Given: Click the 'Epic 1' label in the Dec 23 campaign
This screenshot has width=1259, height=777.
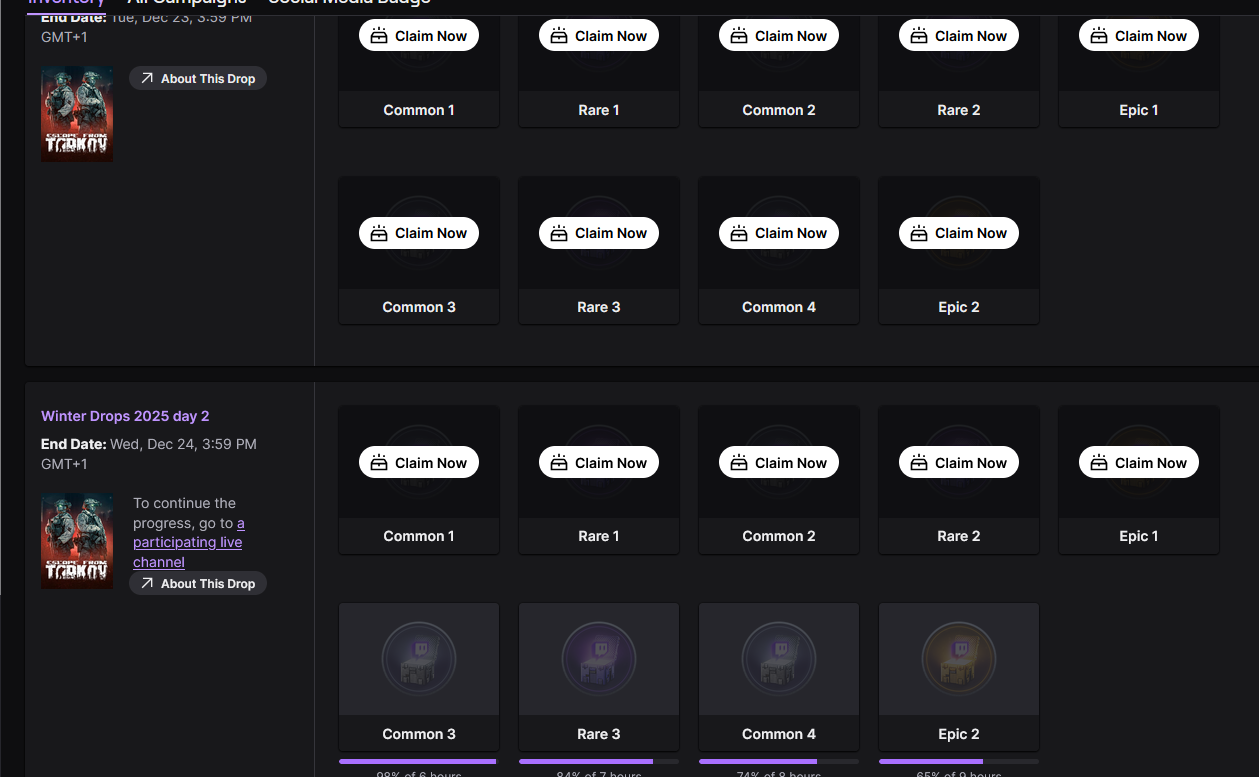Looking at the screenshot, I should click(x=1139, y=110).
